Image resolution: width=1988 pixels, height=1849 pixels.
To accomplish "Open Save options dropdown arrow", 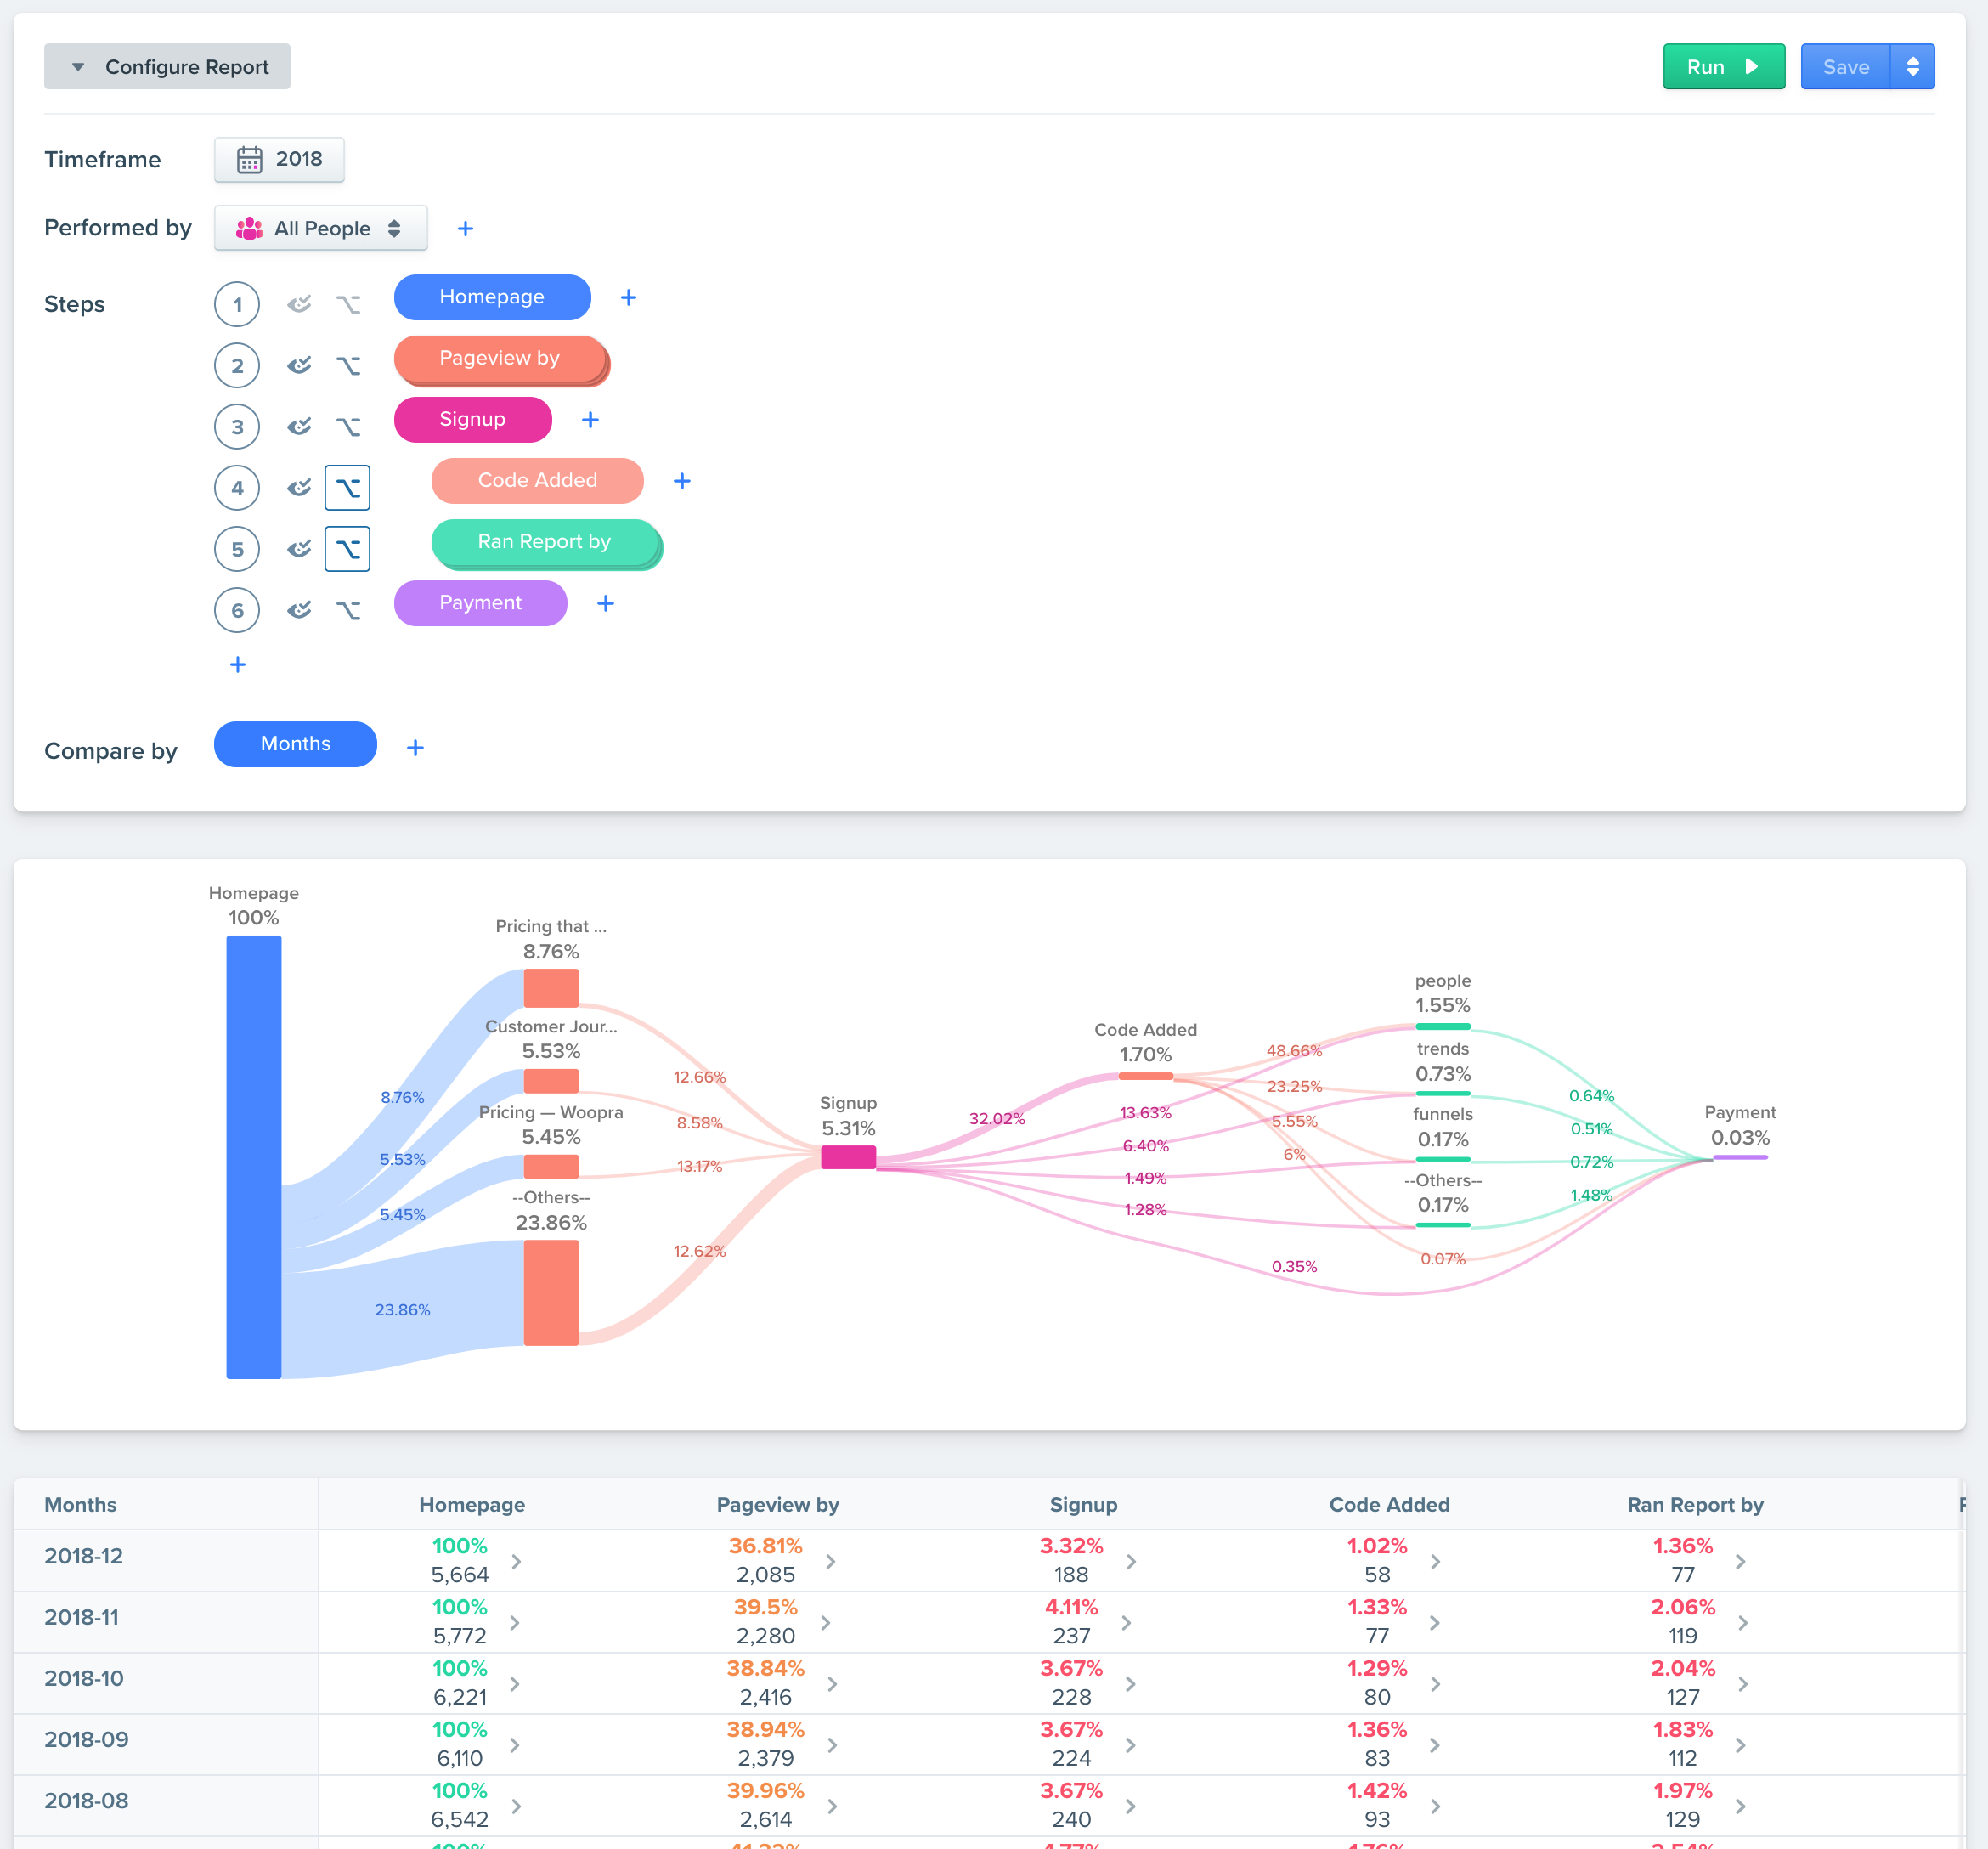I will click(1912, 67).
